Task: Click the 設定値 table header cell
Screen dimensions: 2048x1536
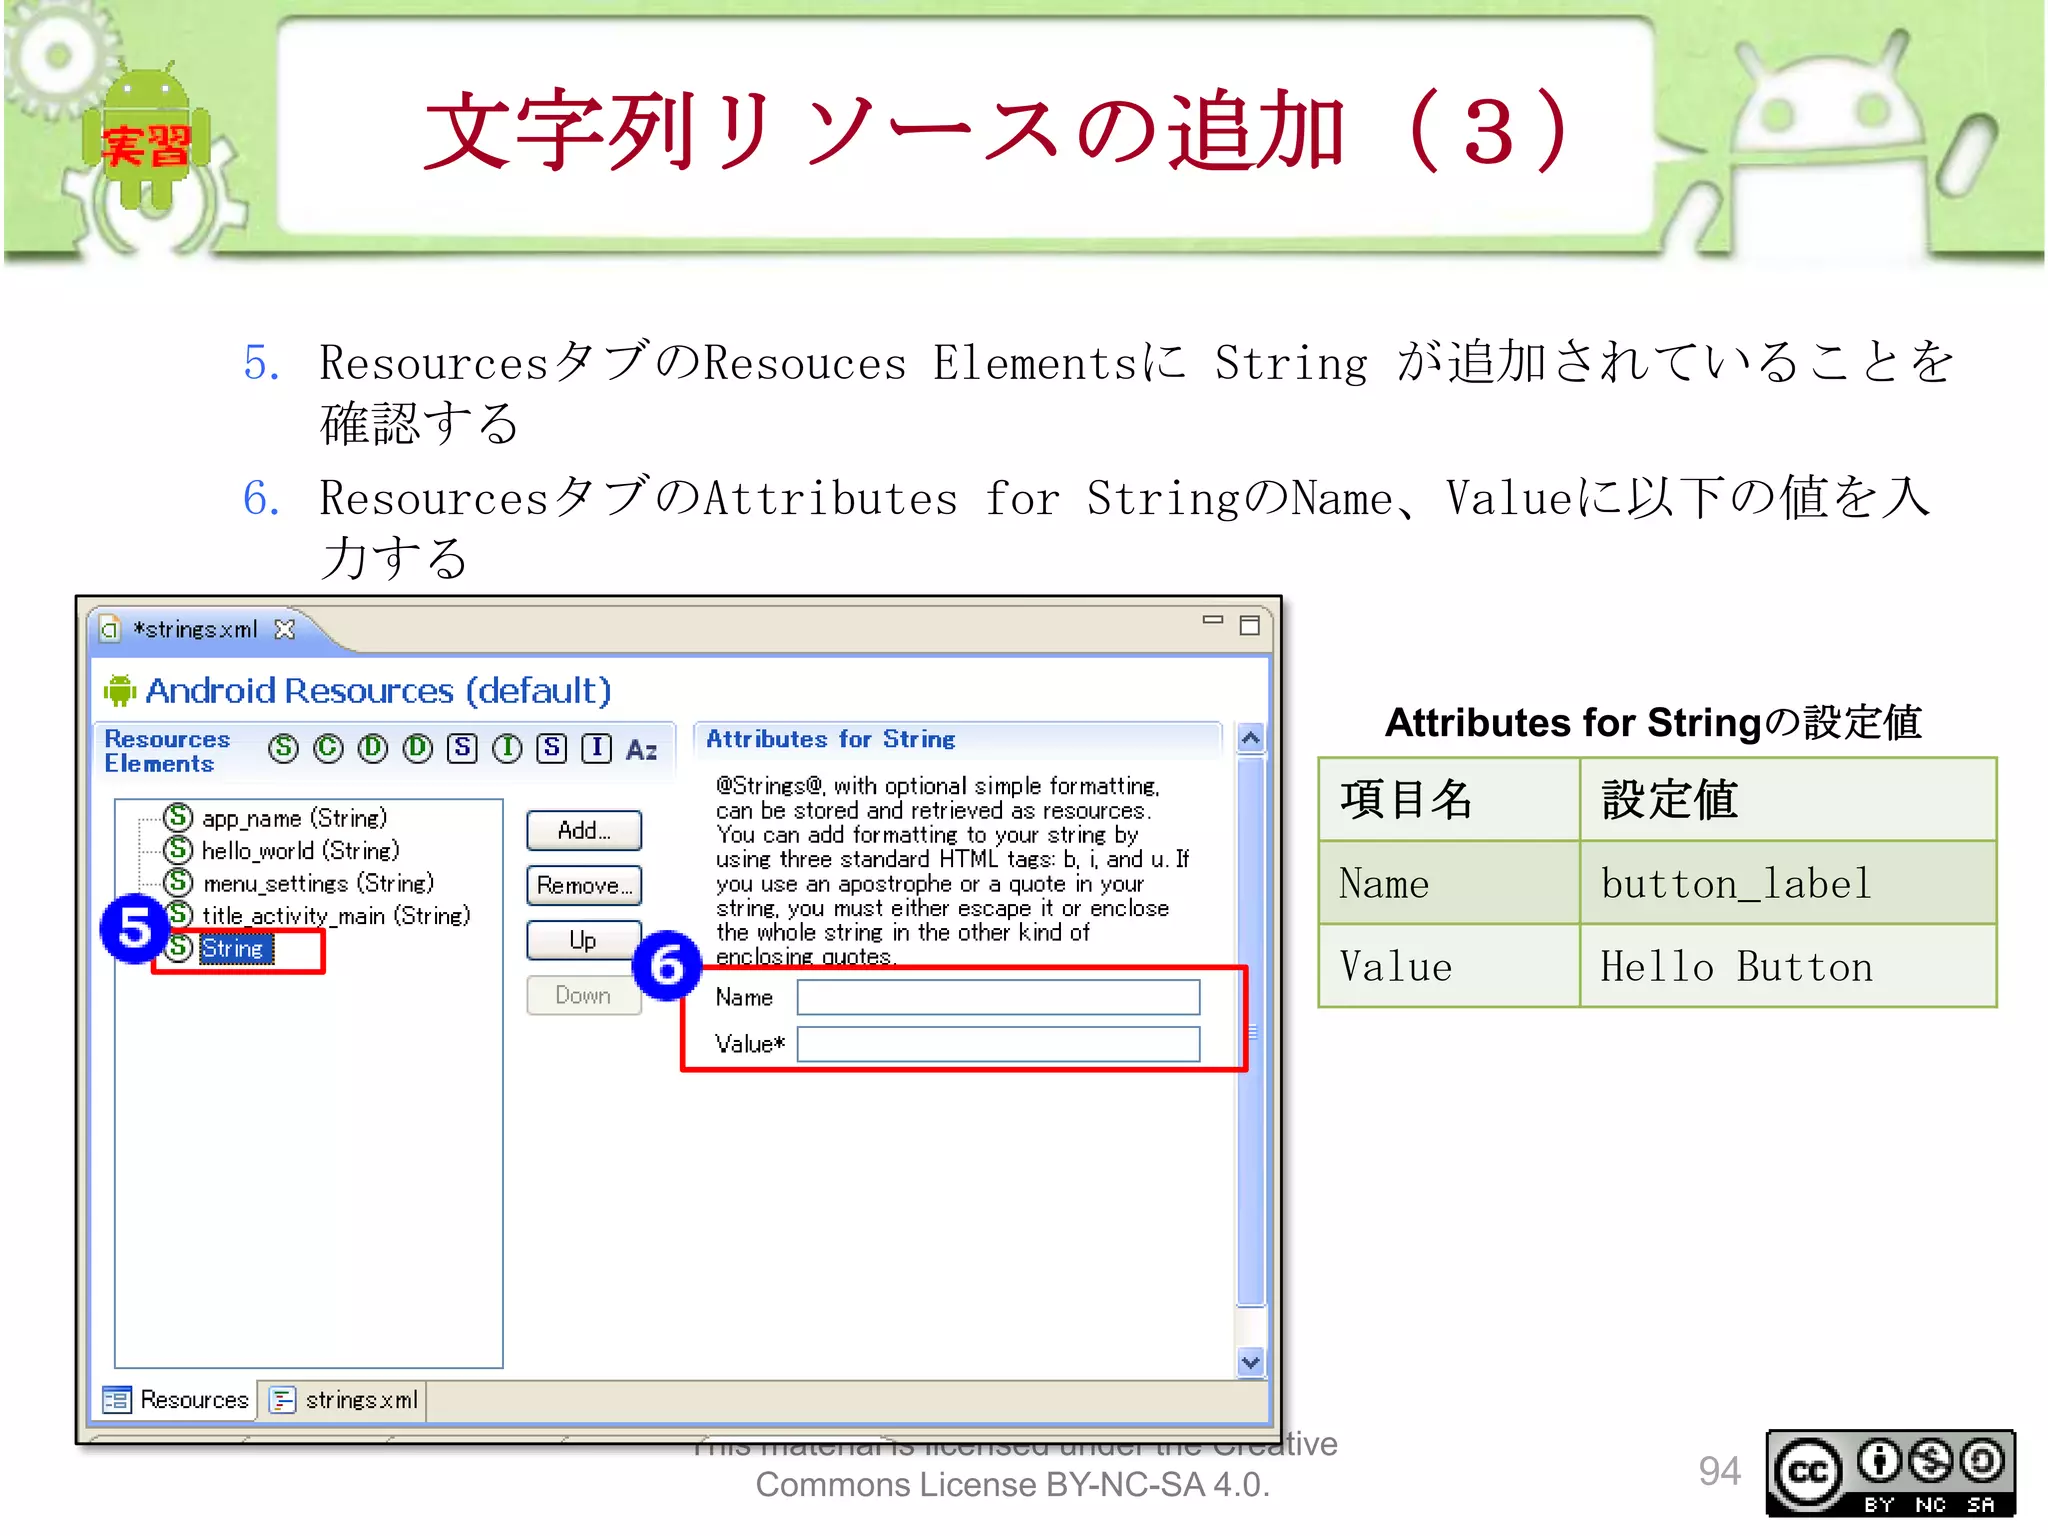Action: point(1788,799)
